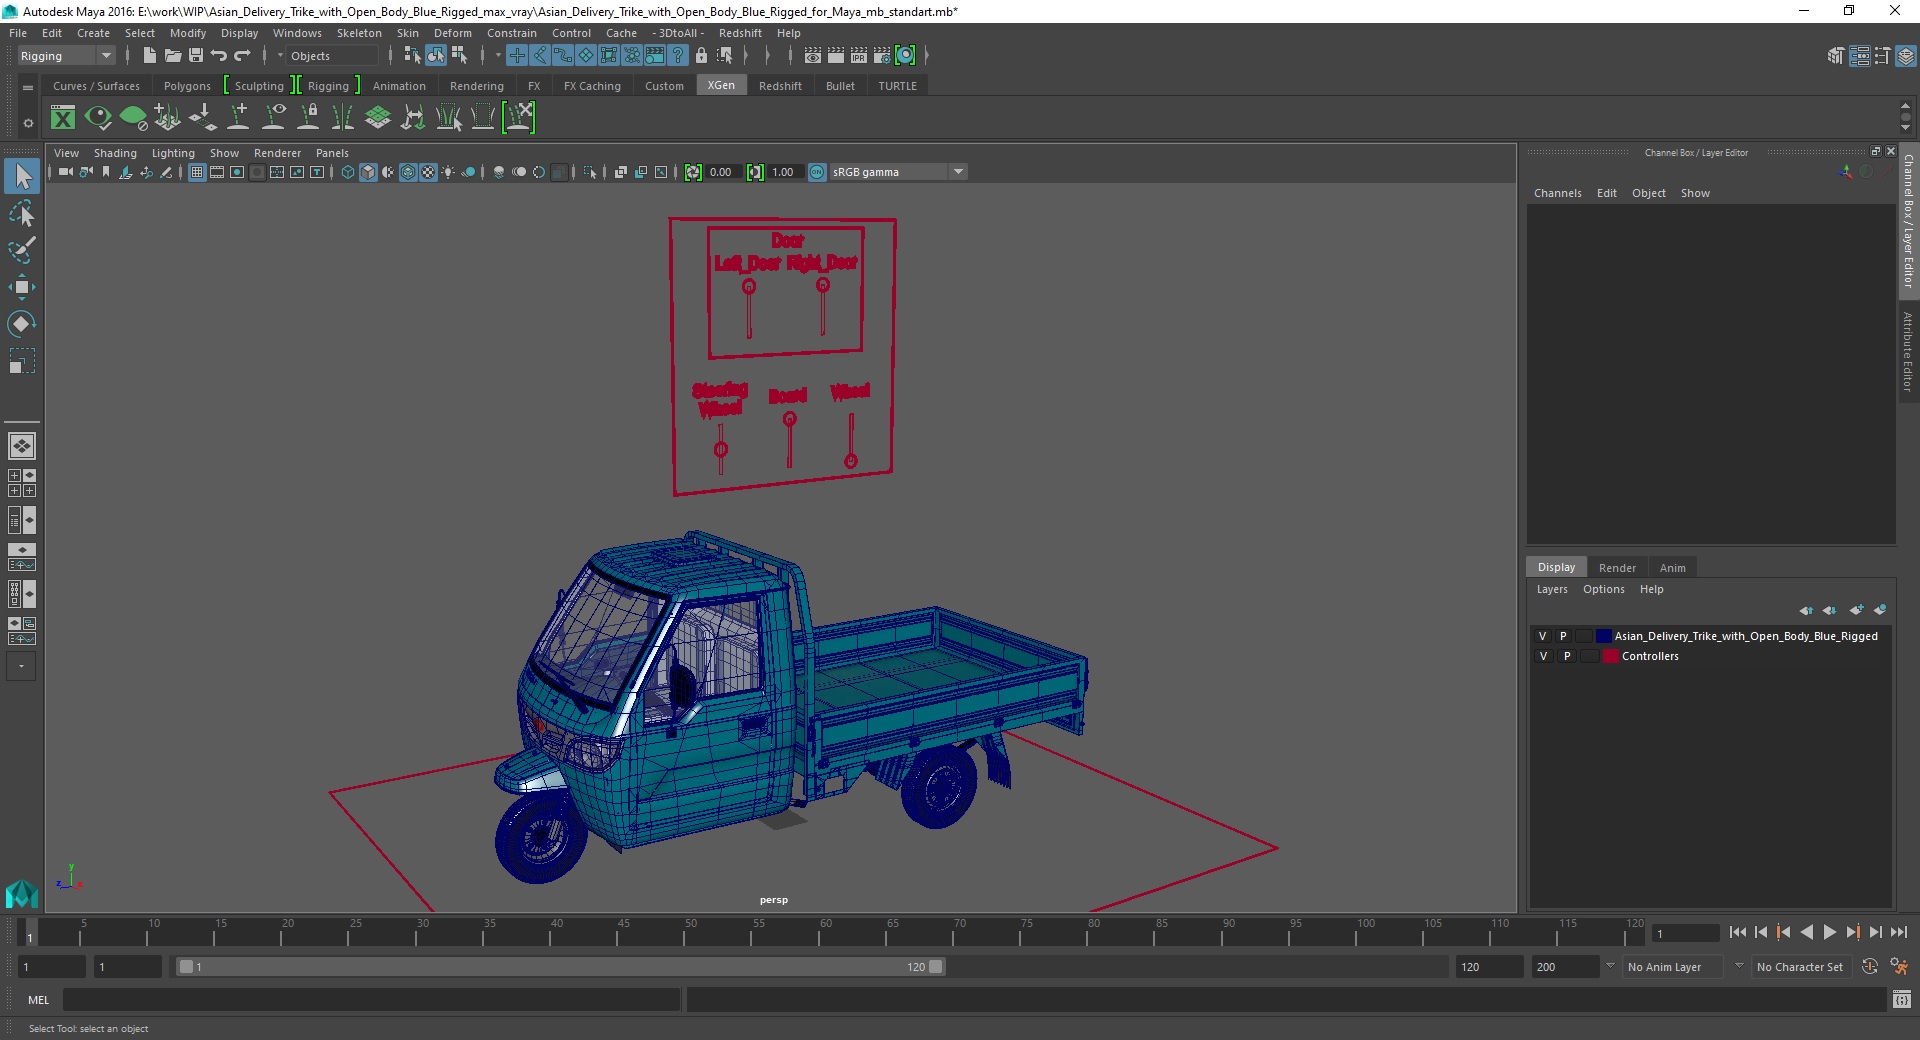Open the No Anim Layer dropdown
The width and height of the screenshot is (1920, 1040).
(1674, 967)
